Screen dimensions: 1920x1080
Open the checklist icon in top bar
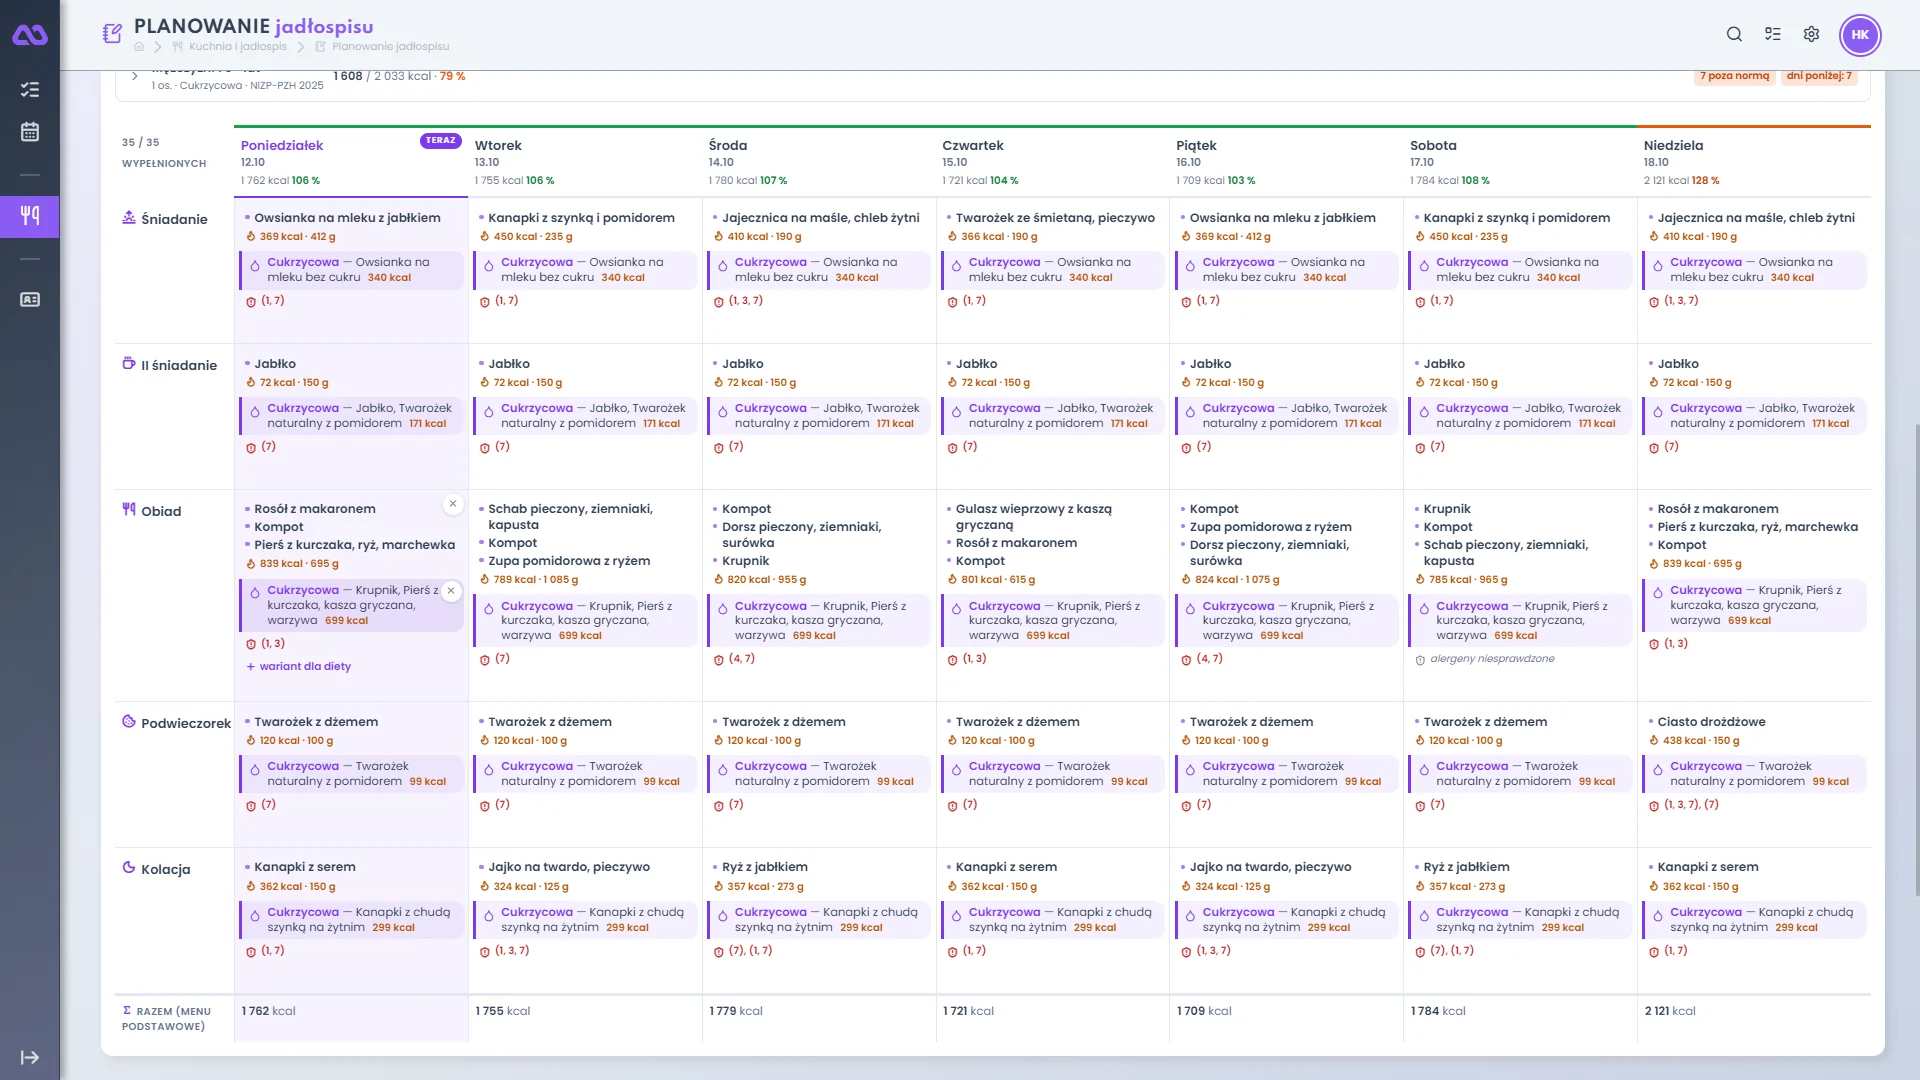coord(1773,34)
